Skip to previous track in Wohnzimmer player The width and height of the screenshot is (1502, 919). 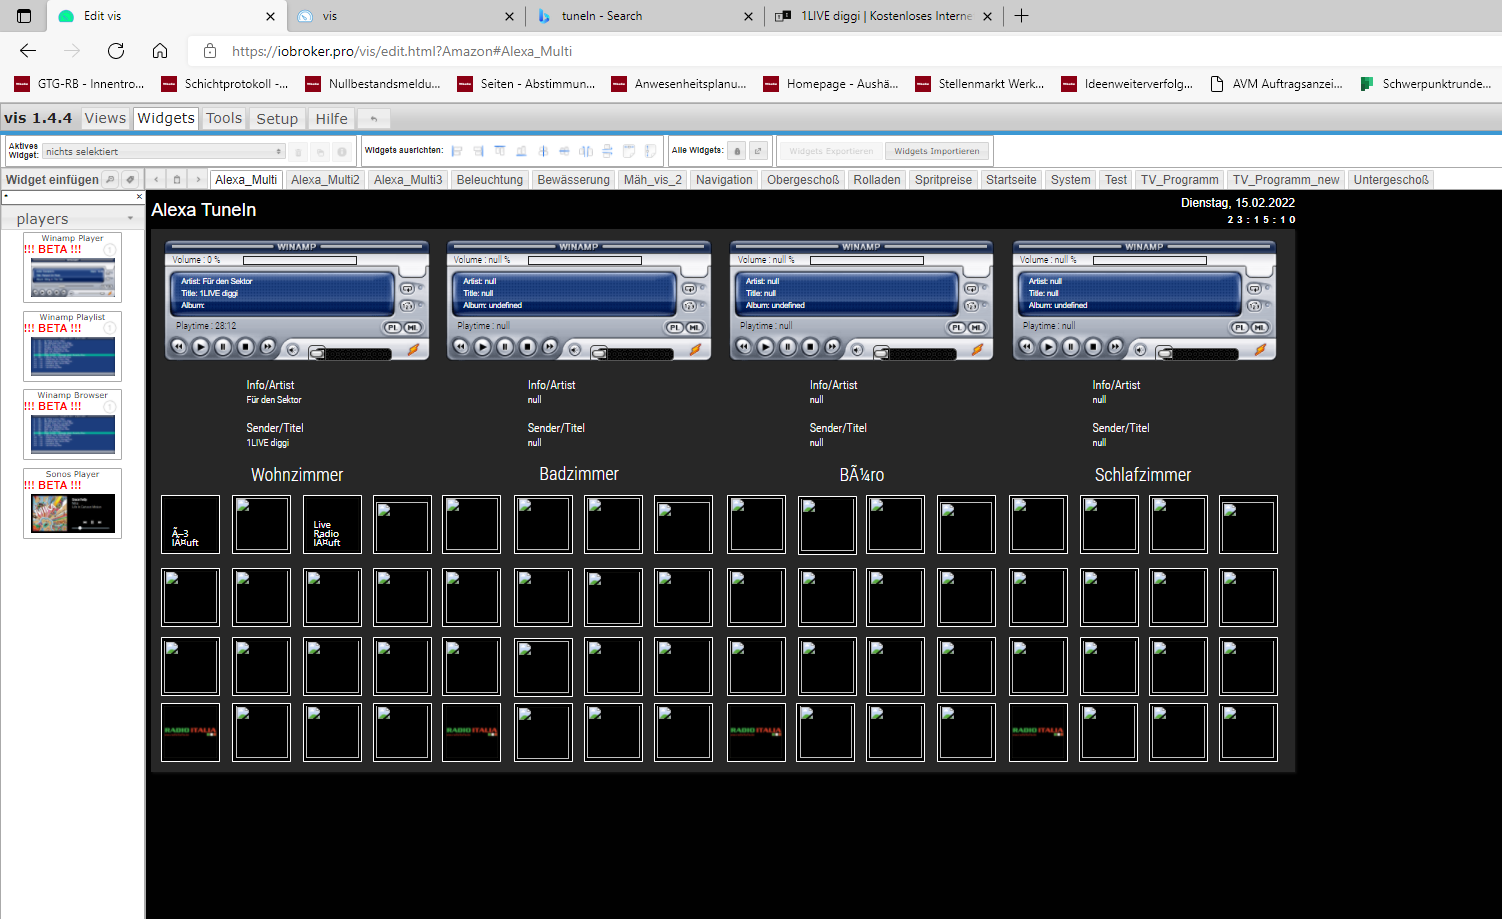click(179, 347)
